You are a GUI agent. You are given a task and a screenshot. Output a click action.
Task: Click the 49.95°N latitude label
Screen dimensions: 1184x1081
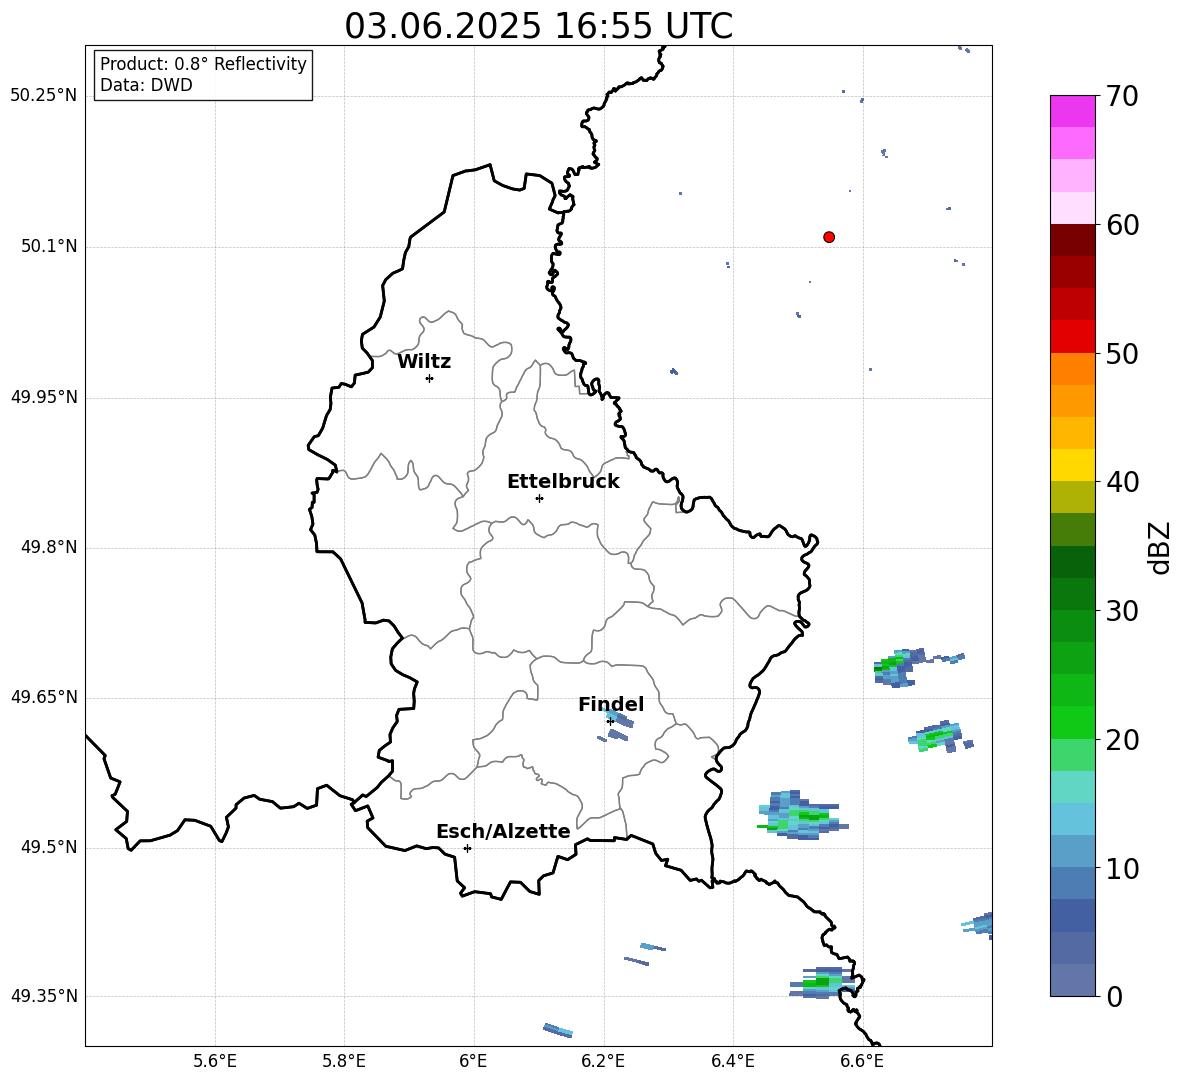click(44, 397)
